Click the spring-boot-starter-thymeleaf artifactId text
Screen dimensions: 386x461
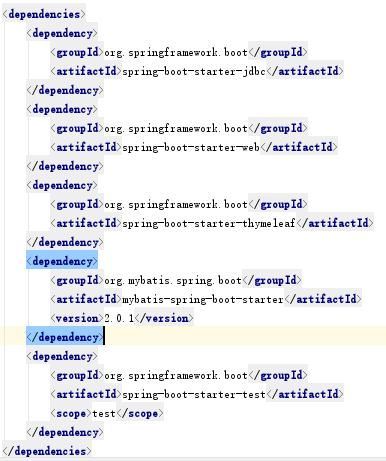tap(209, 223)
